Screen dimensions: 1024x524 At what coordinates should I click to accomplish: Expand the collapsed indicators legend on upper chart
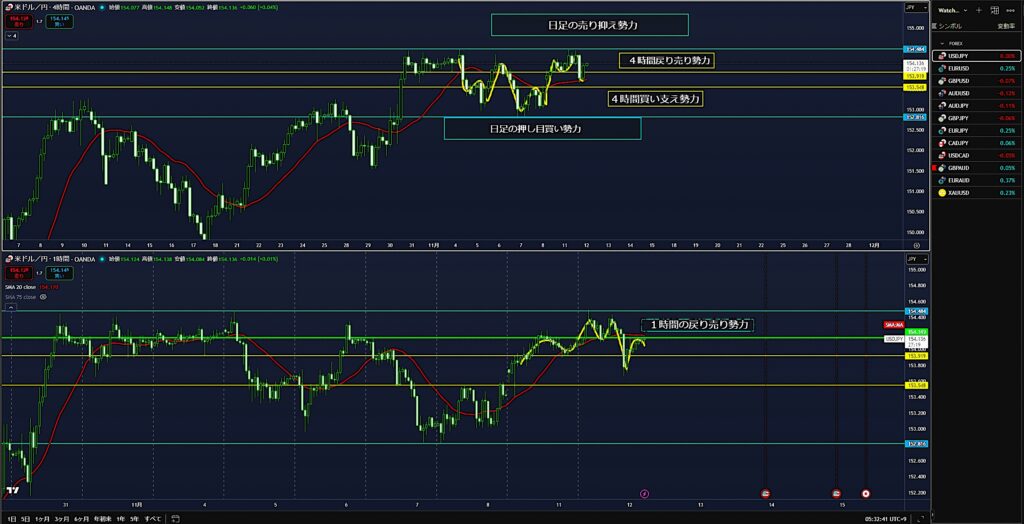(x=13, y=35)
